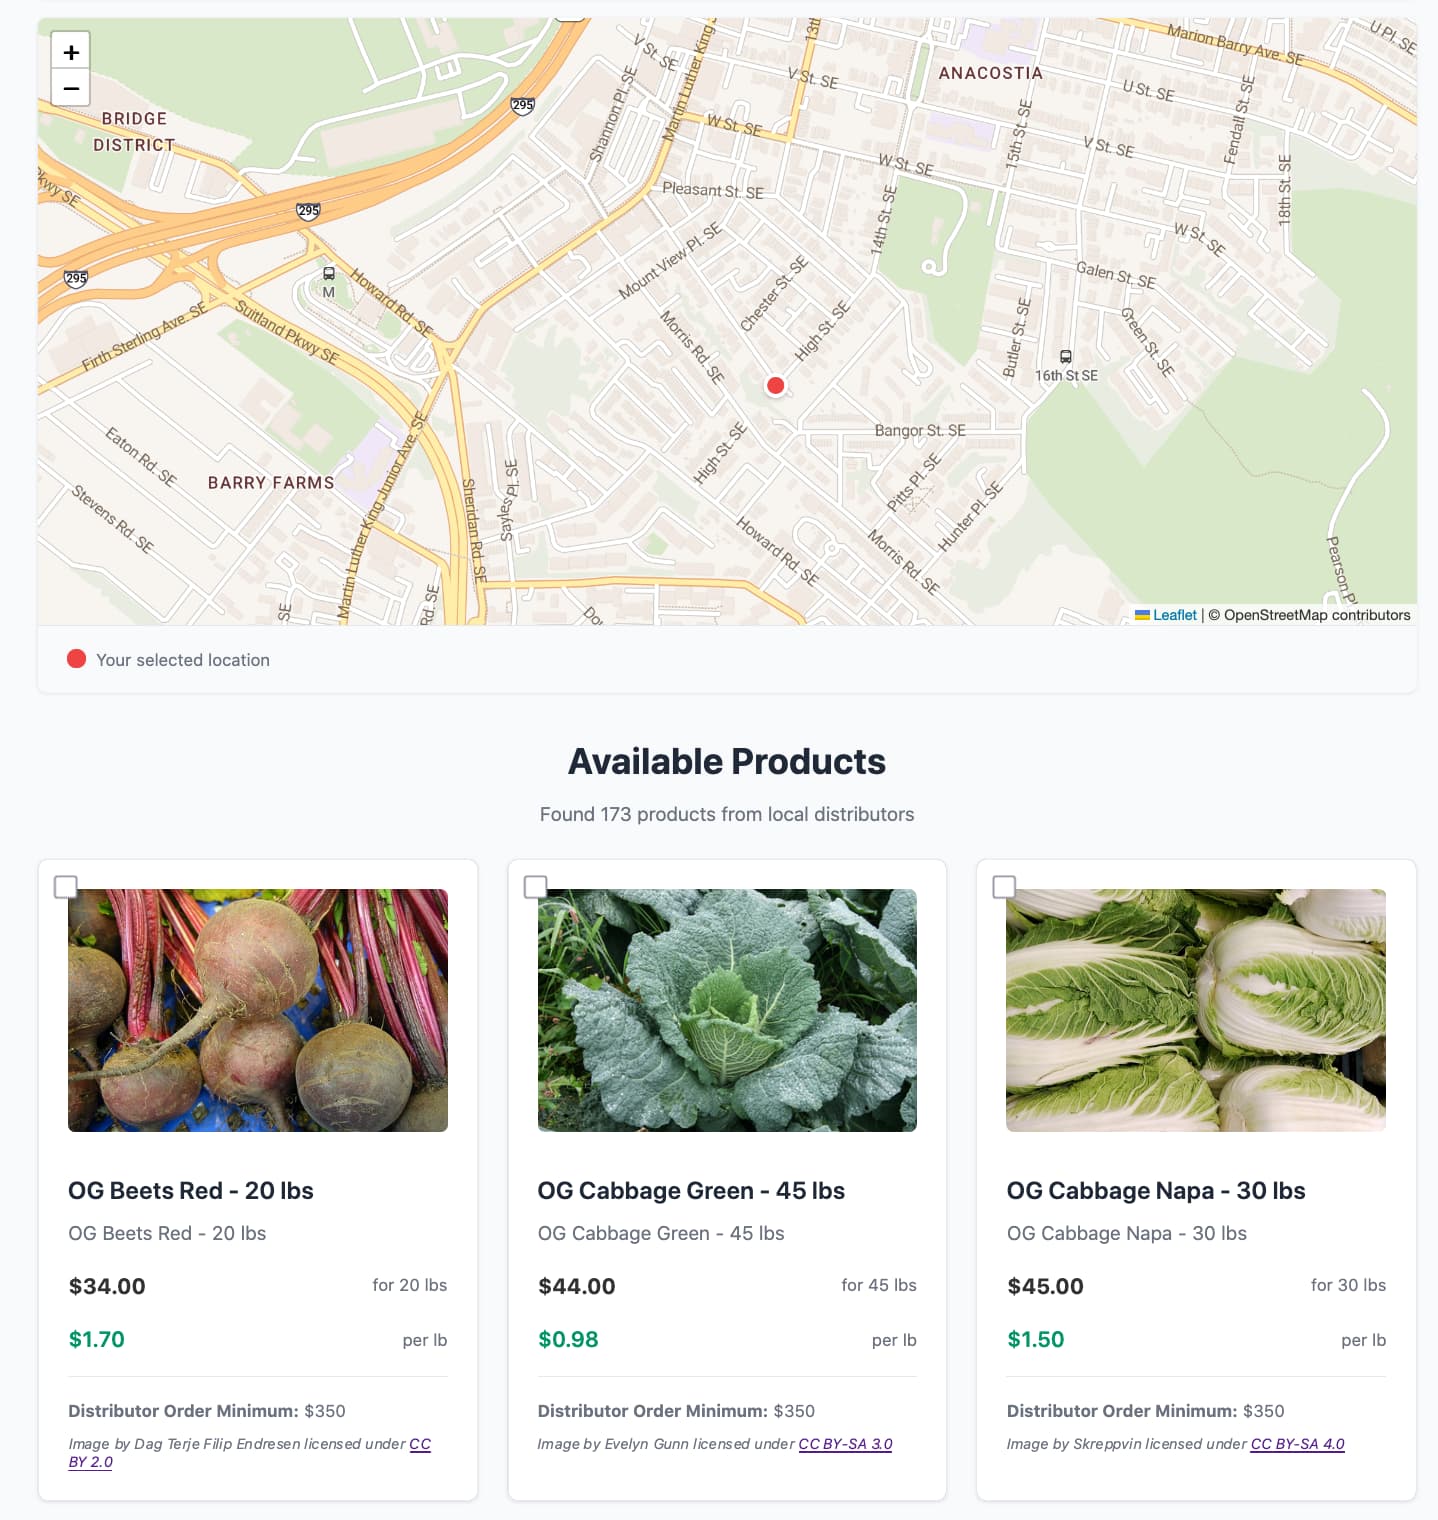This screenshot has width=1438, height=1520.
Task: Click the Metro station icon near Howard Rd
Action: click(329, 274)
